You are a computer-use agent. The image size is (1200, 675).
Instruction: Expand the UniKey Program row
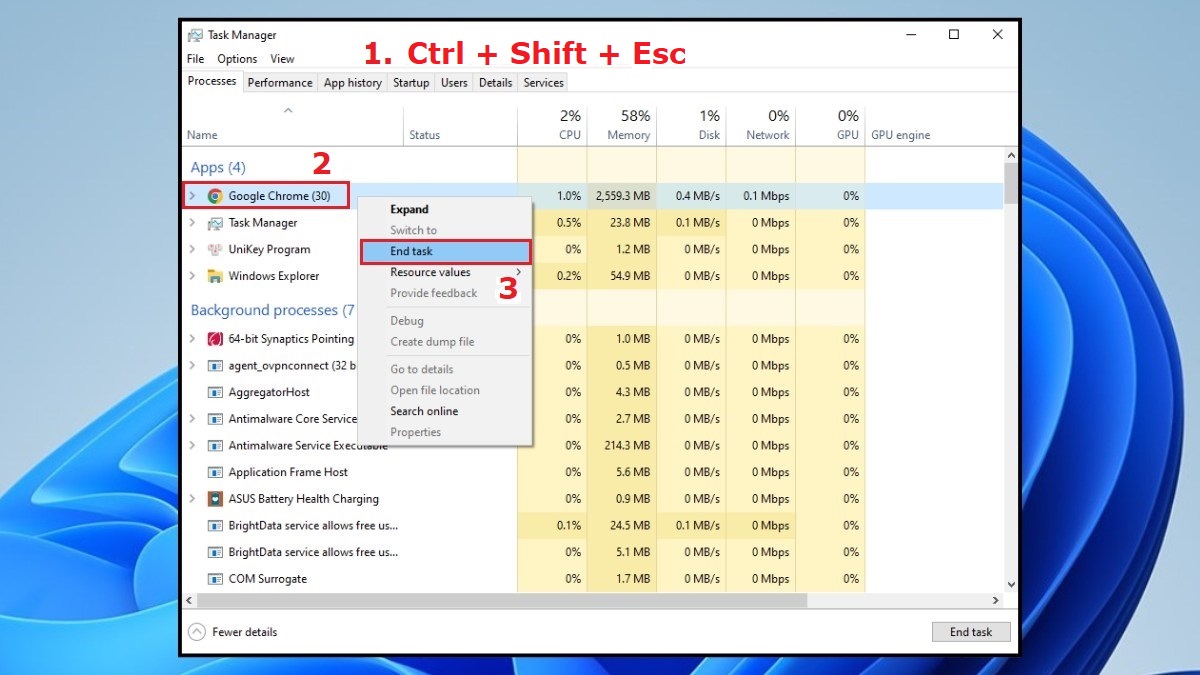click(x=192, y=250)
